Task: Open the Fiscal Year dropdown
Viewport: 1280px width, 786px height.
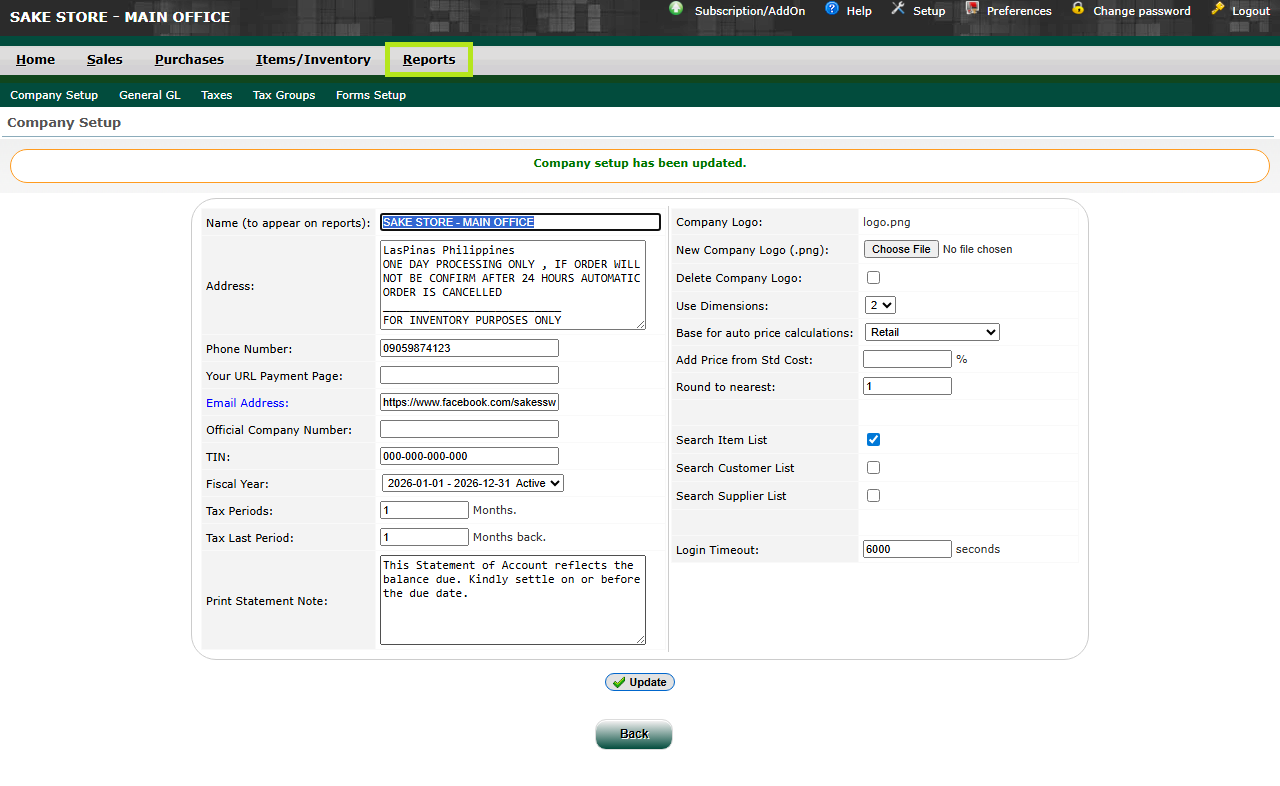Action: pos(472,483)
